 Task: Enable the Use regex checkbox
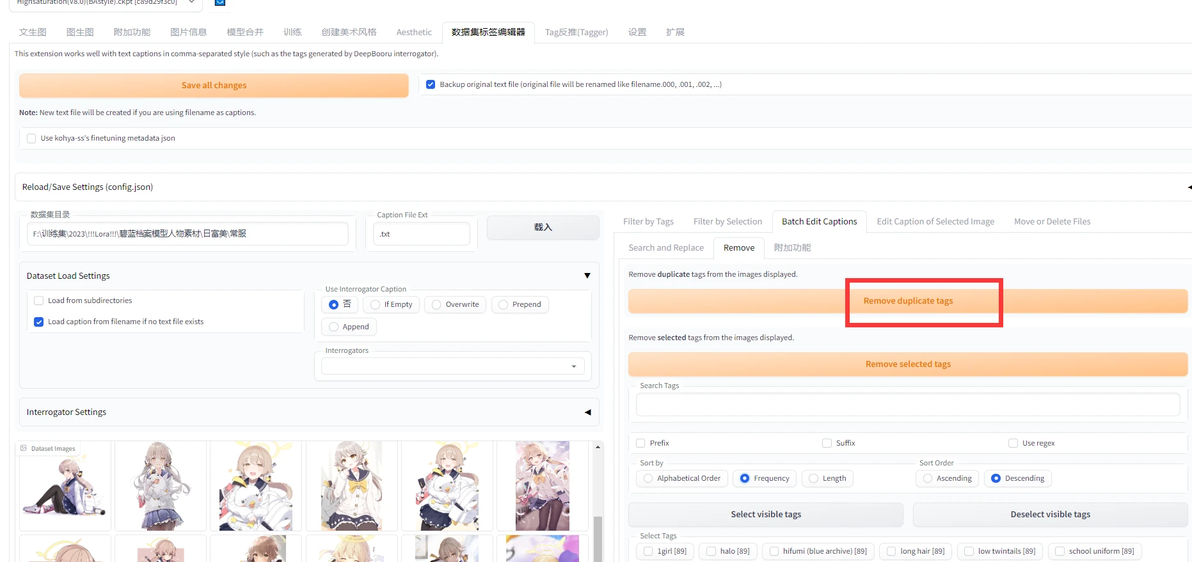pyautogui.click(x=1013, y=443)
